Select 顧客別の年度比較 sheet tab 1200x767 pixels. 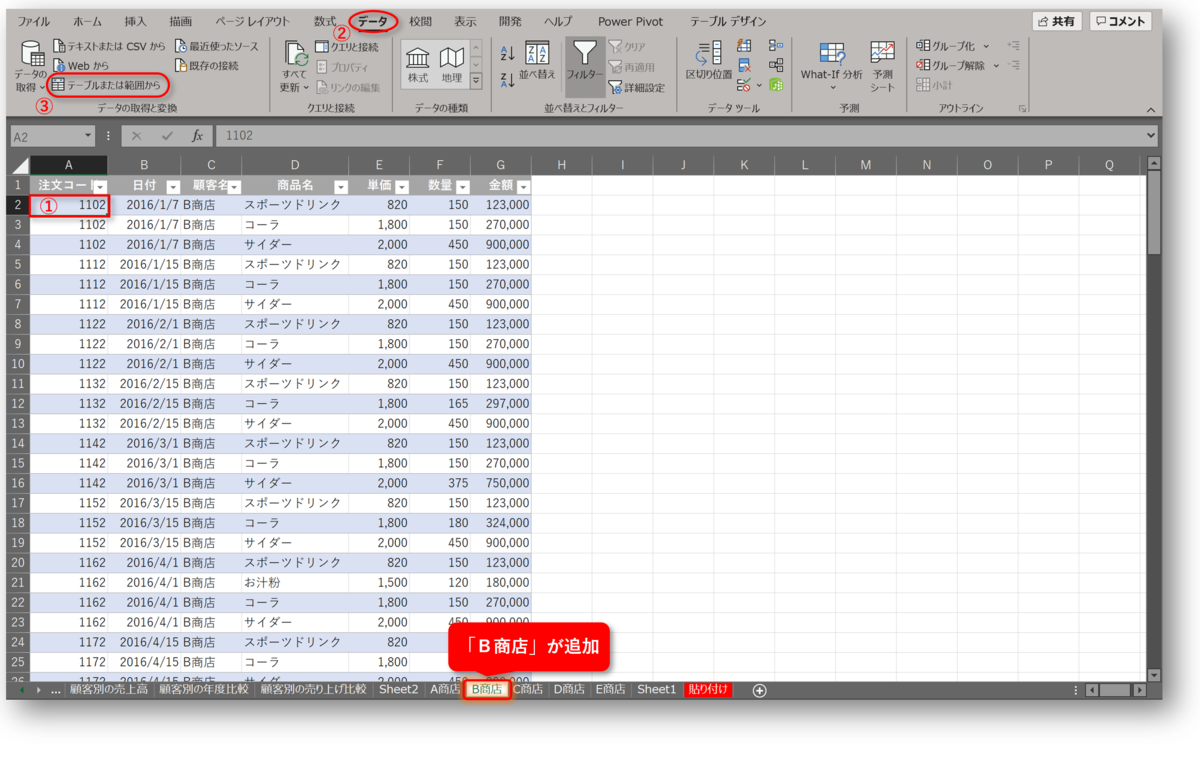coord(204,689)
